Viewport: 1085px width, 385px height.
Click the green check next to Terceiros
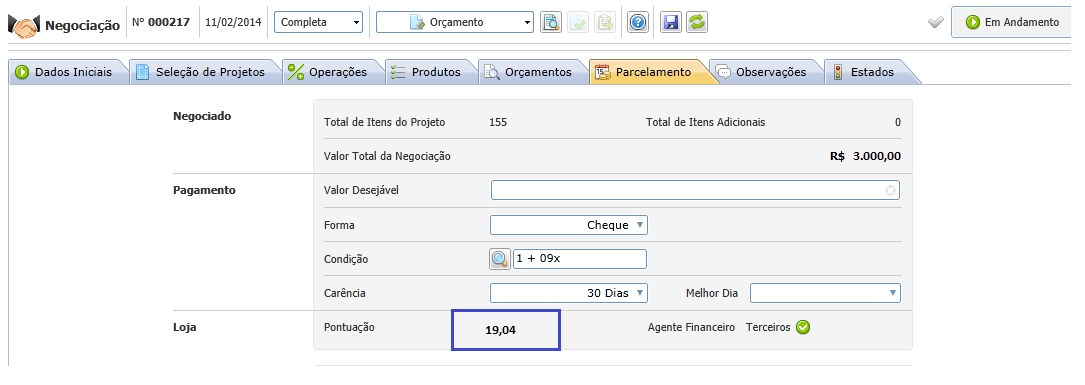[803, 327]
